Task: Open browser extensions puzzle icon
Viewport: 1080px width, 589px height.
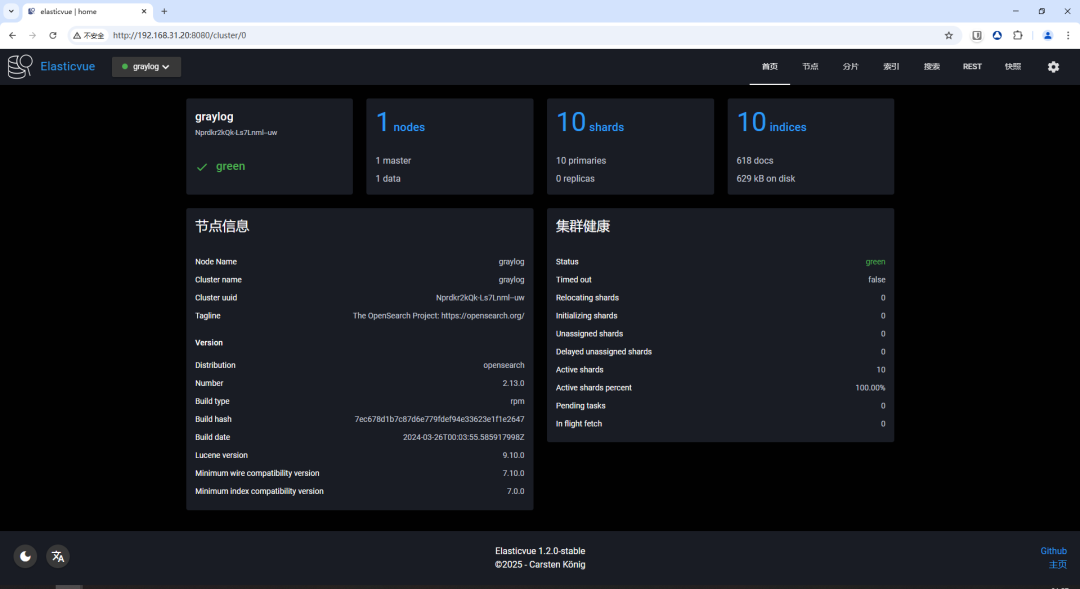Action: point(1017,35)
